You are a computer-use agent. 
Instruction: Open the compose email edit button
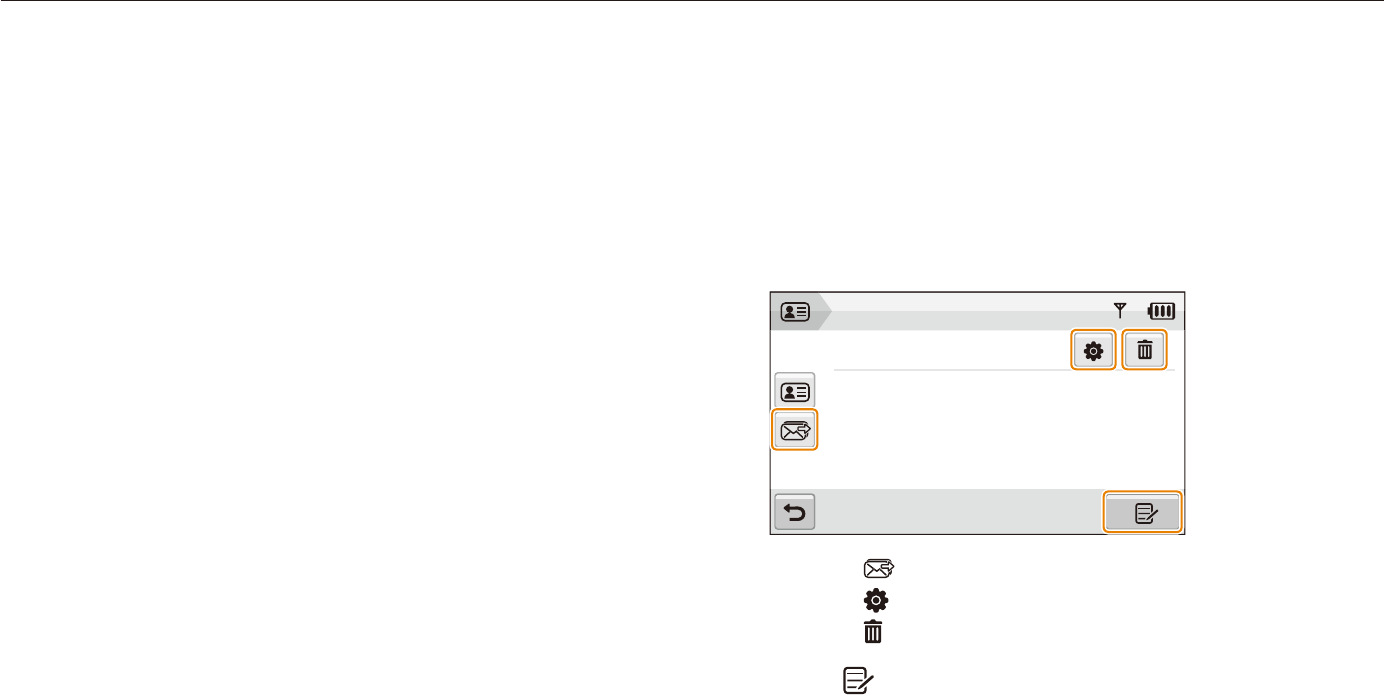tap(1144, 513)
